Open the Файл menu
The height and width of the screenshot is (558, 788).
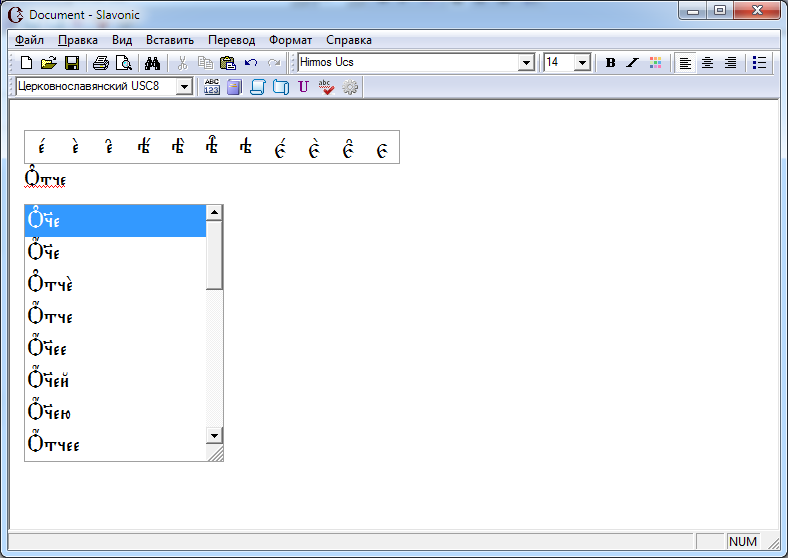[x=30, y=40]
